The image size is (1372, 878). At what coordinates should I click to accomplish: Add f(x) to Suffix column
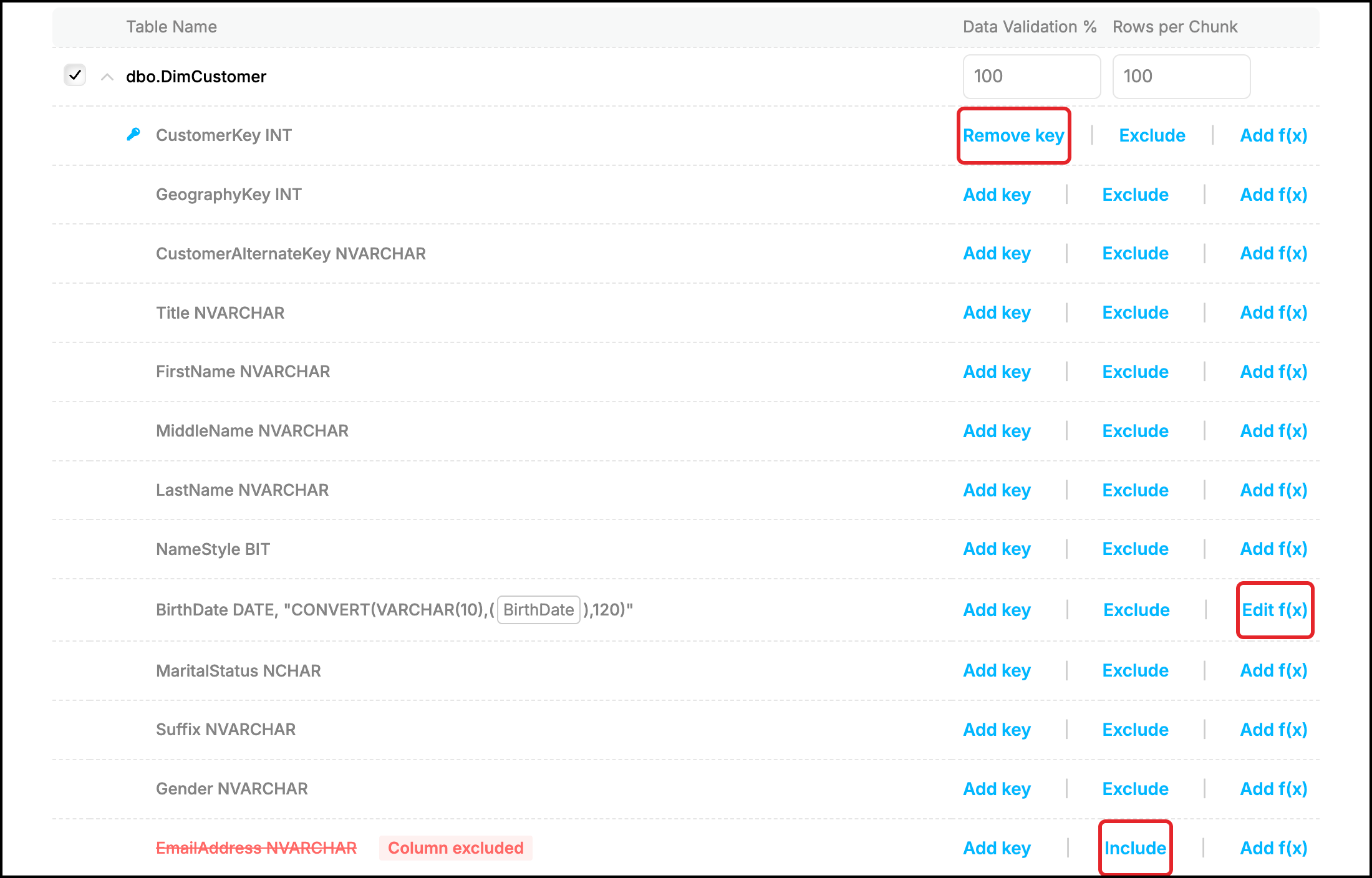(x=1274, y=730)
